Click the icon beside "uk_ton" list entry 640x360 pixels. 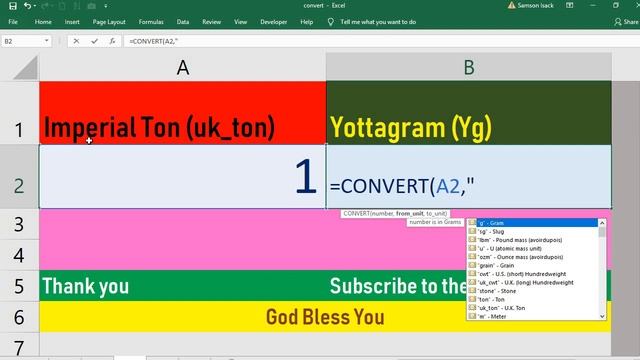click(x=472, y=308)
